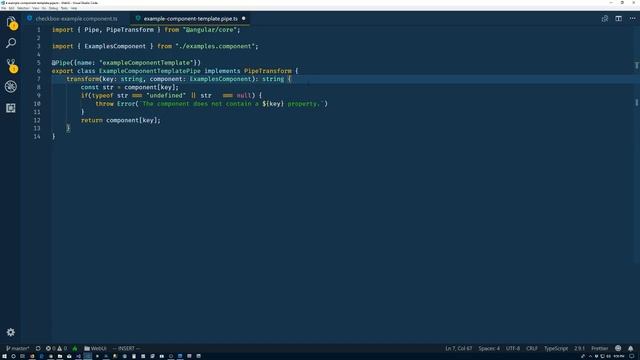The height and width of the screenshot is (360, 640).
Task: Switch to checkbox-example.component.ts tab
Action: (76, 19)
